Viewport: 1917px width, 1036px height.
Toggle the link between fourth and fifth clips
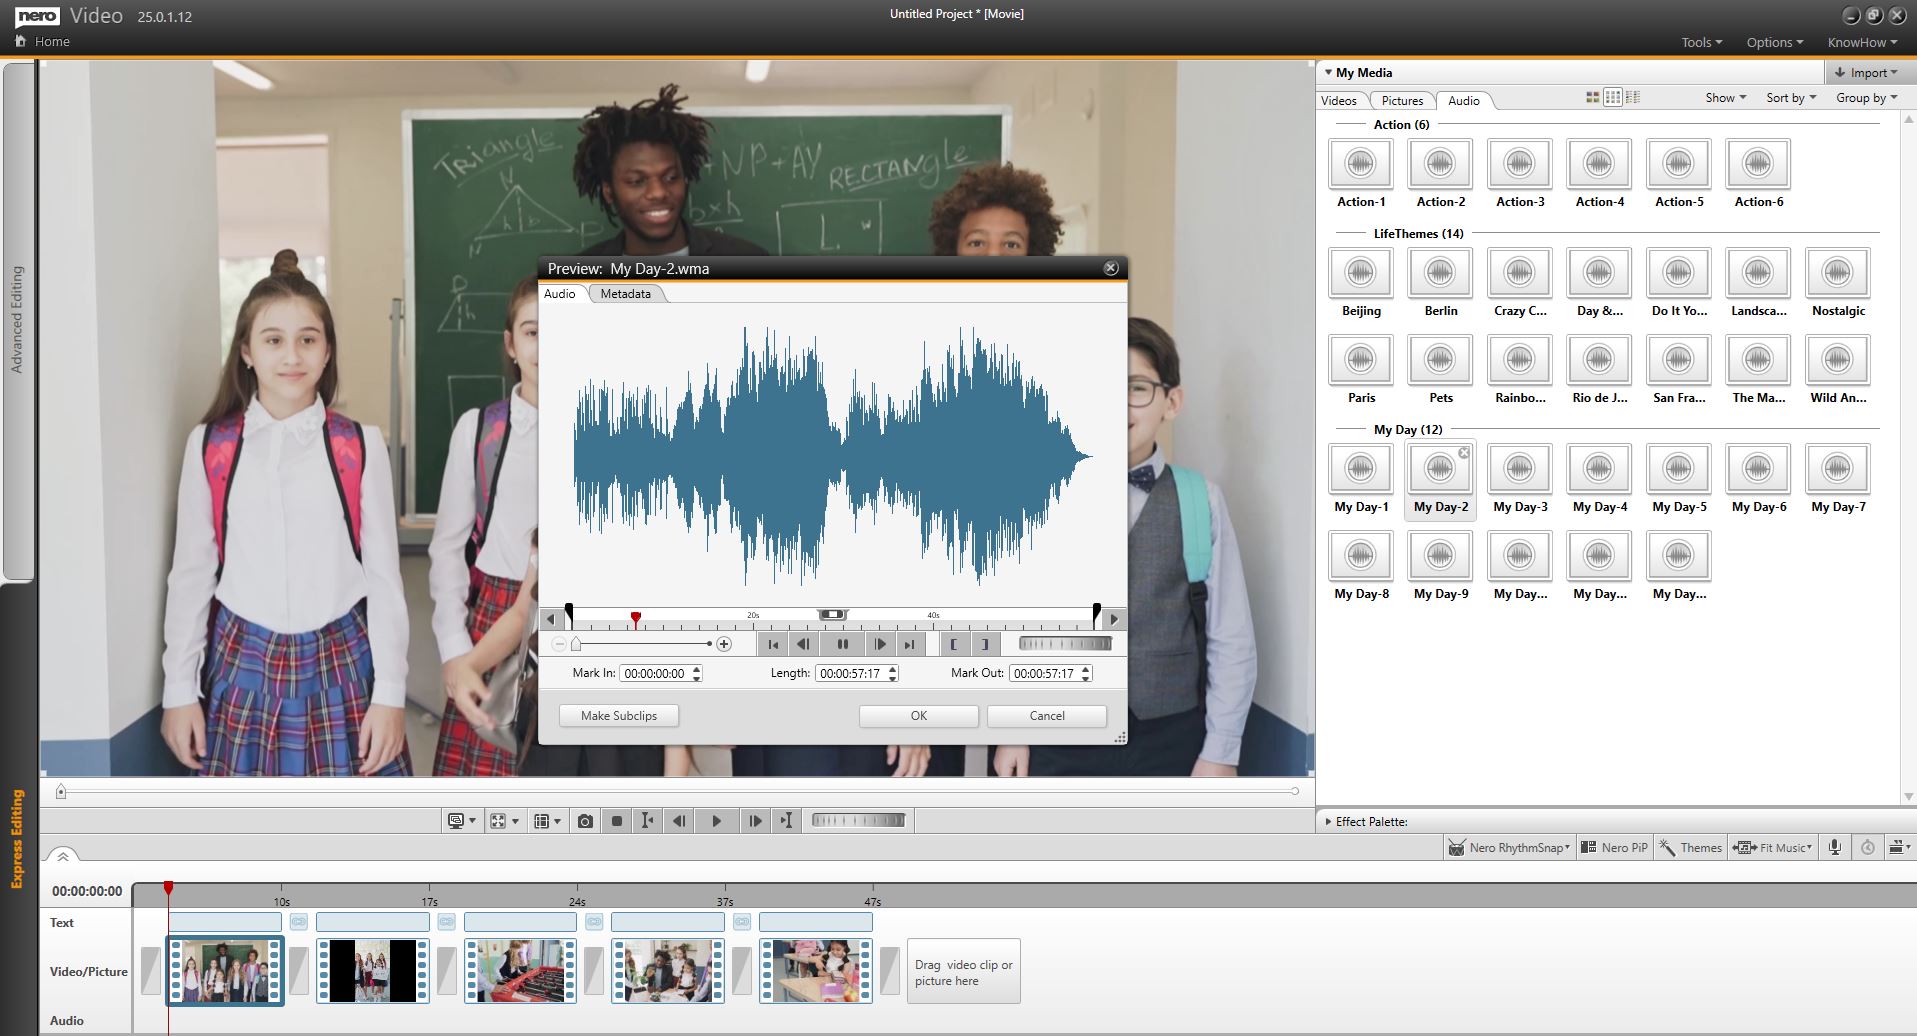(742, 921)
